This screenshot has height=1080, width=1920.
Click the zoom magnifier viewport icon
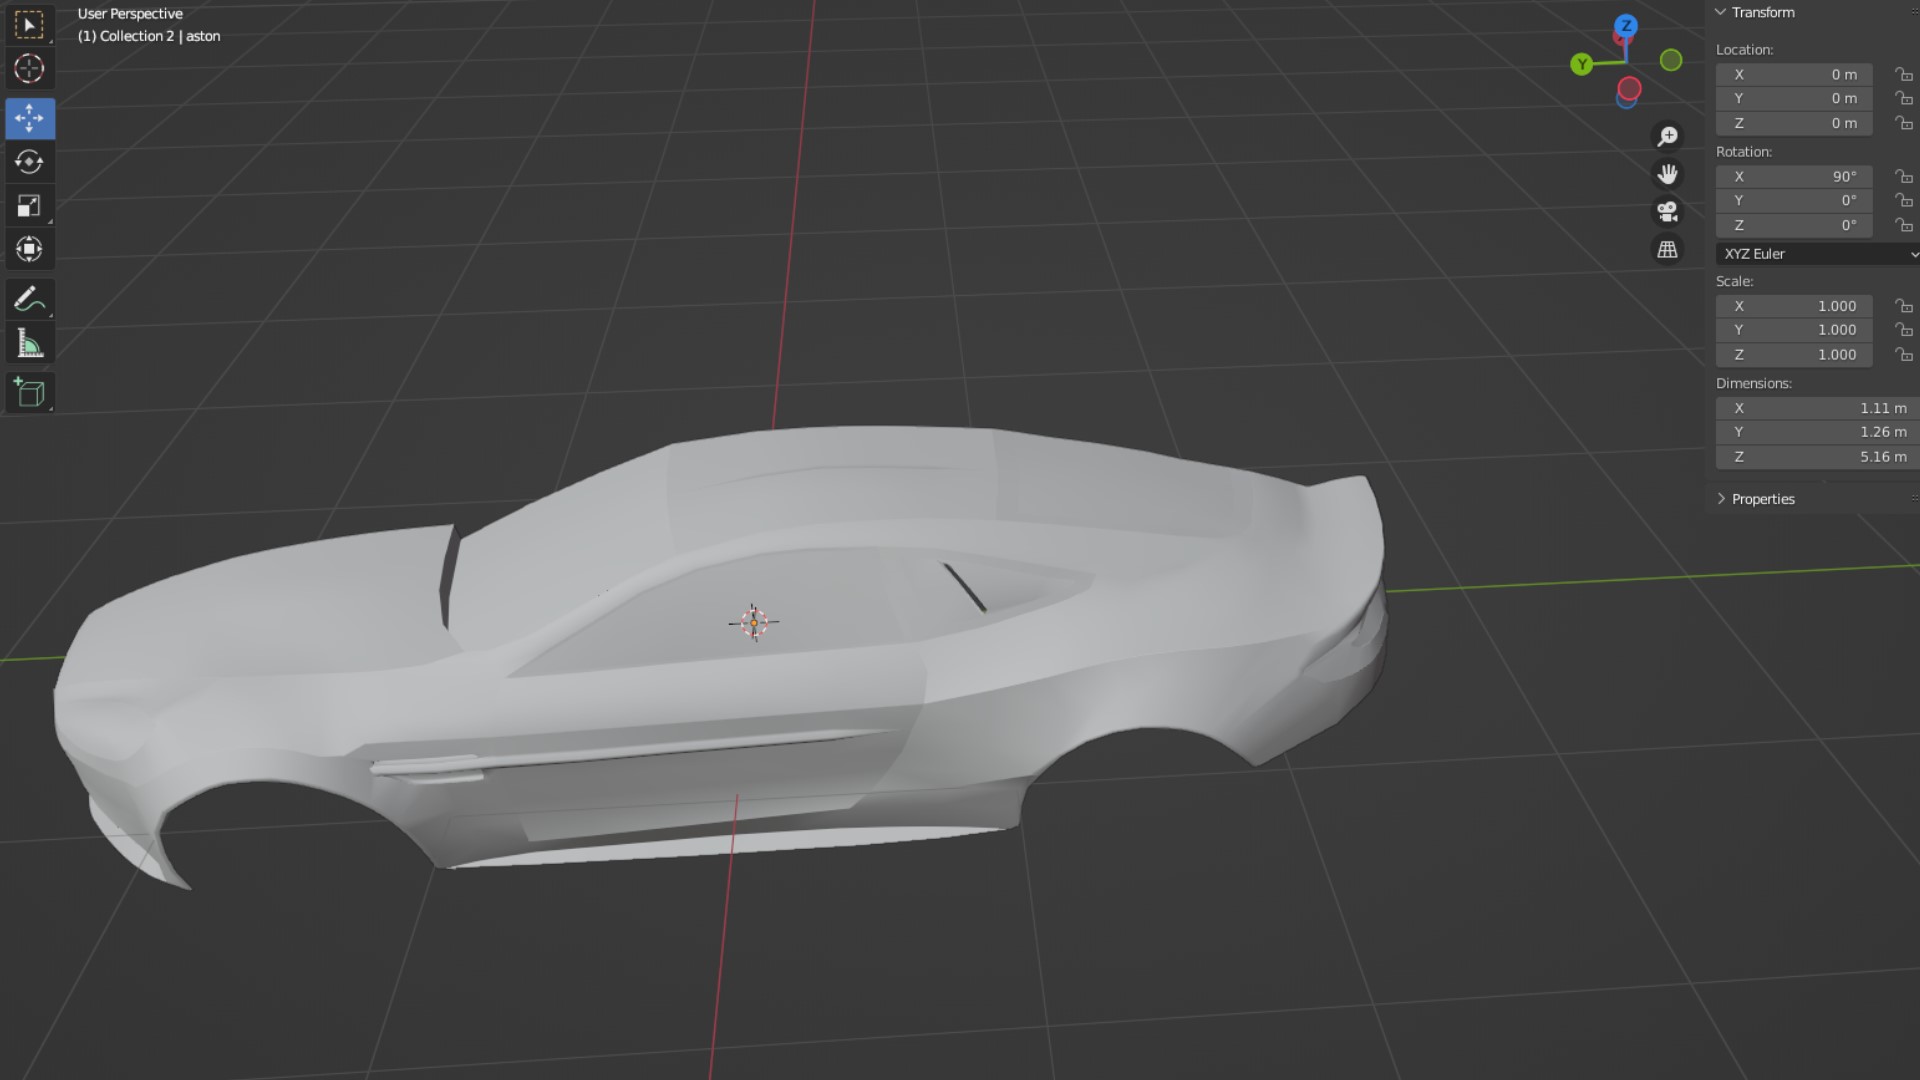[x=1667, y=136]
